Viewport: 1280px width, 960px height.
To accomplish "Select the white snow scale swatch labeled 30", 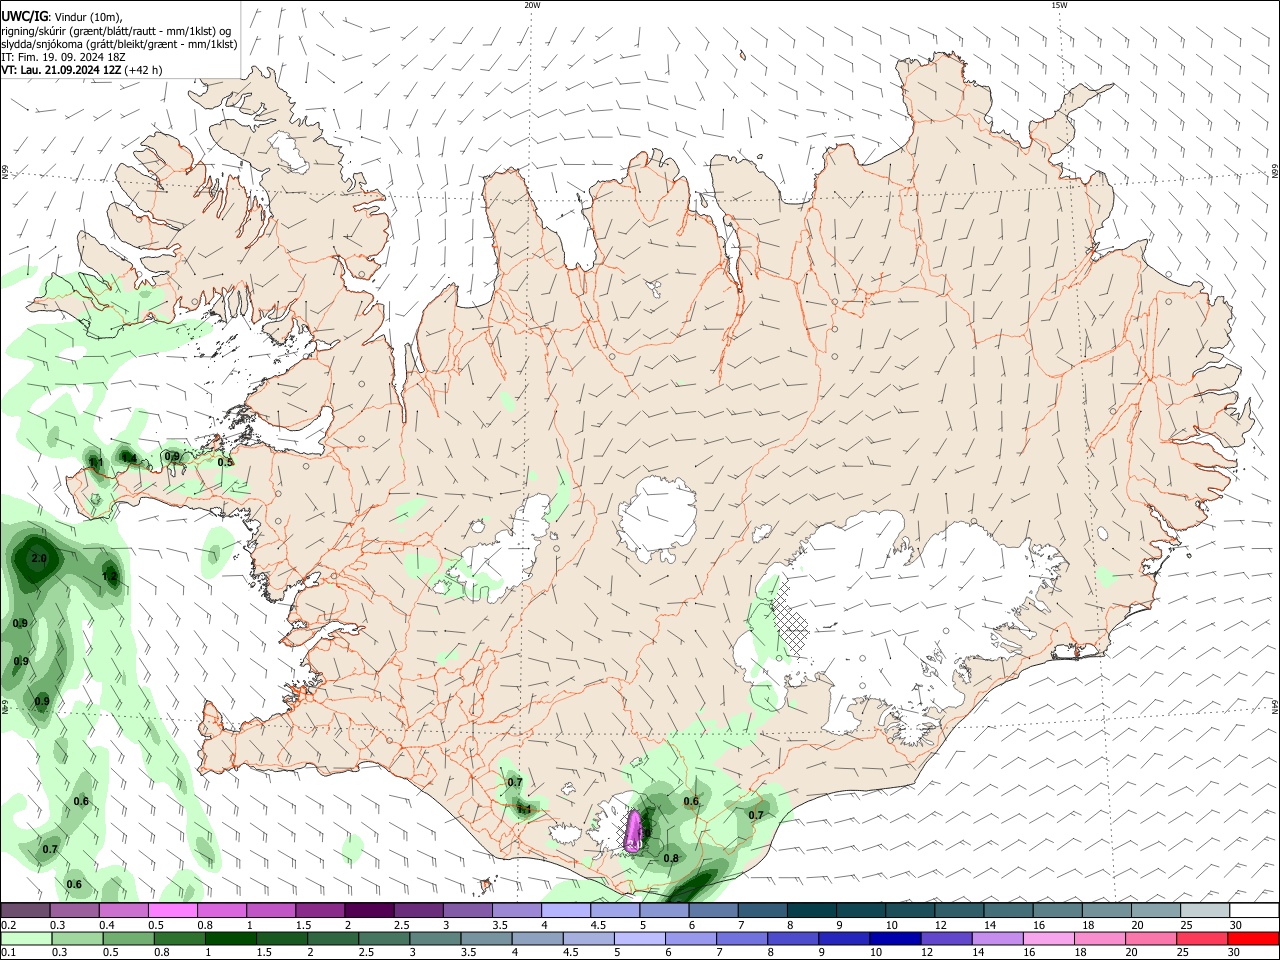I will 1253,911.
